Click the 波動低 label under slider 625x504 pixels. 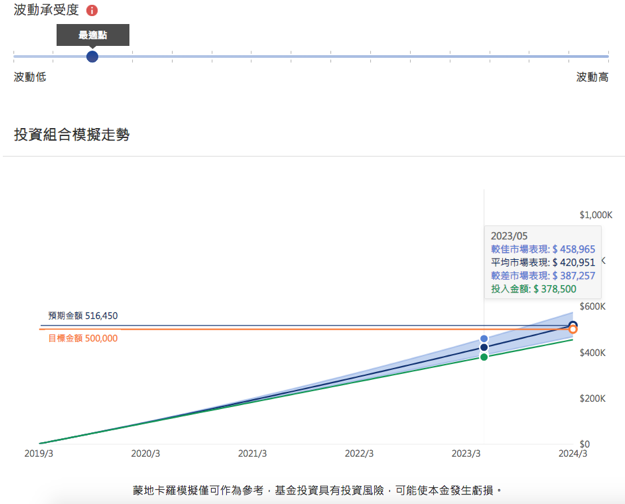(x=29, y=77)
